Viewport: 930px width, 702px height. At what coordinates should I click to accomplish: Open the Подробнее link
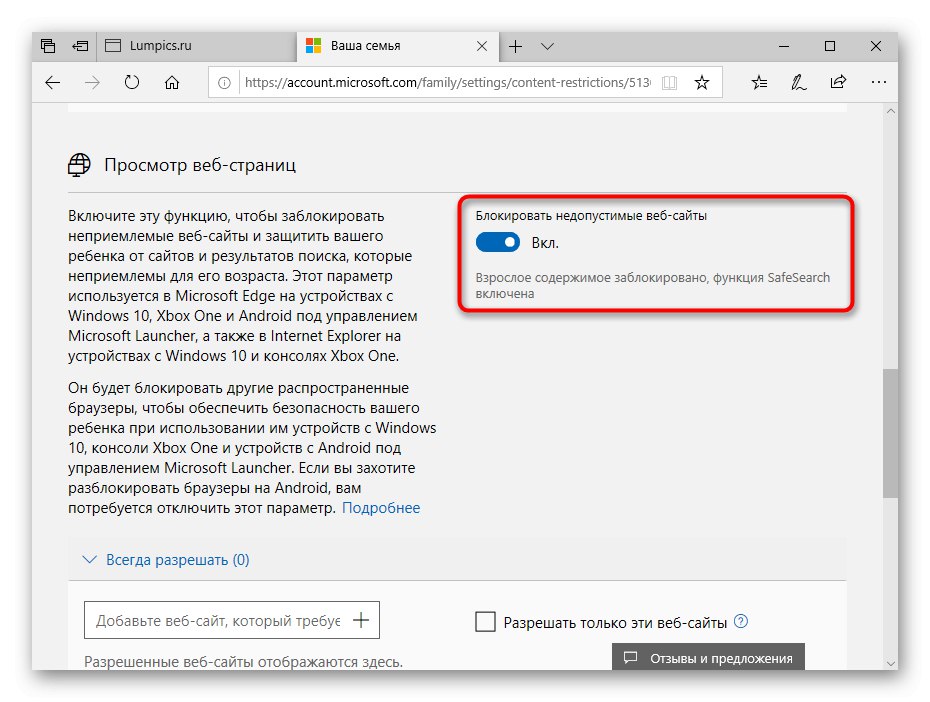(x=381, y=508)
